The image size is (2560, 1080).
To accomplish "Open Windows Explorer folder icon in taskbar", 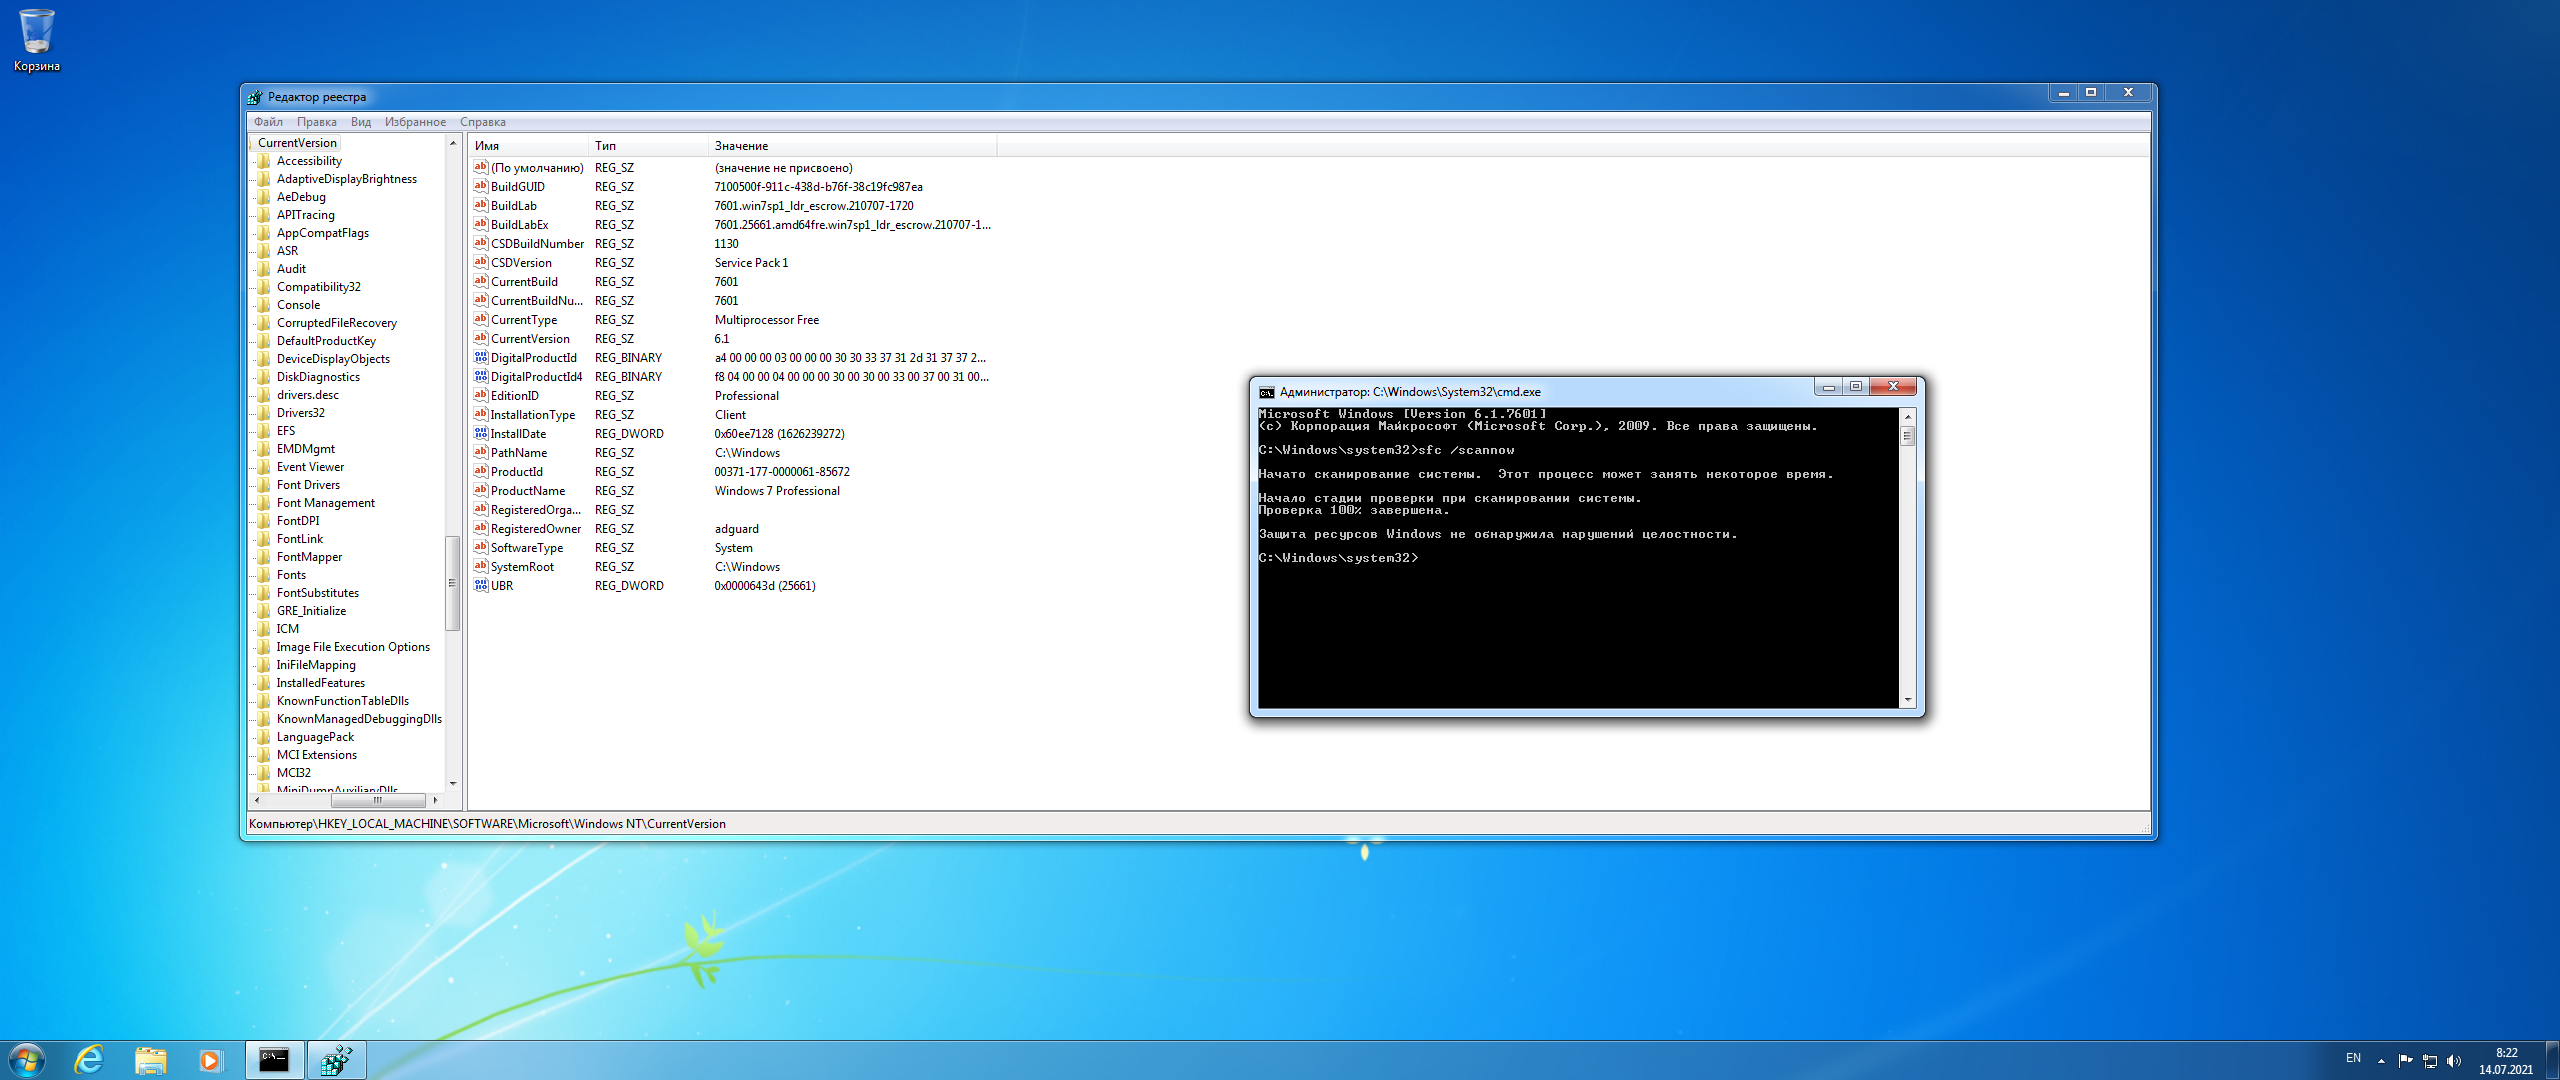I will (150, 1060).
